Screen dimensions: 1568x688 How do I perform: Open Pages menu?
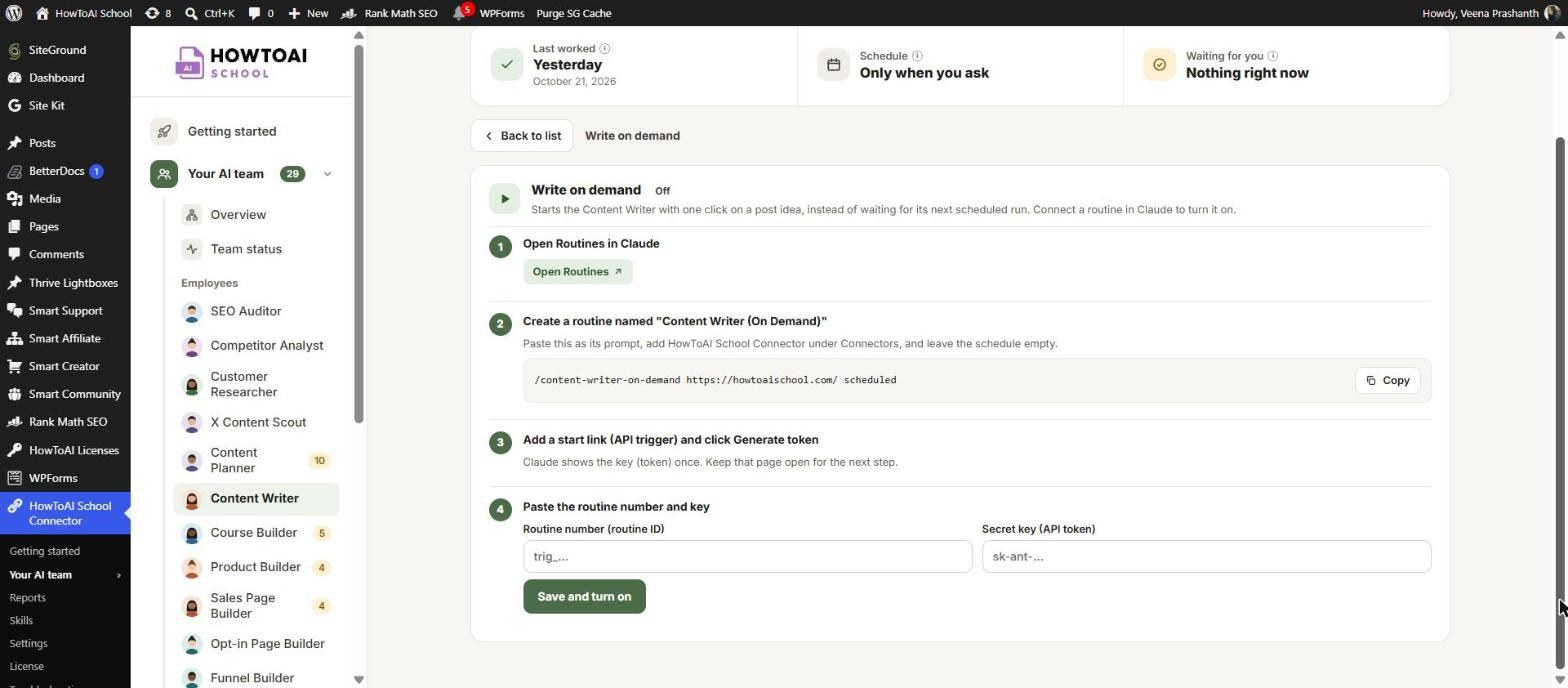[x=65, y=227]
